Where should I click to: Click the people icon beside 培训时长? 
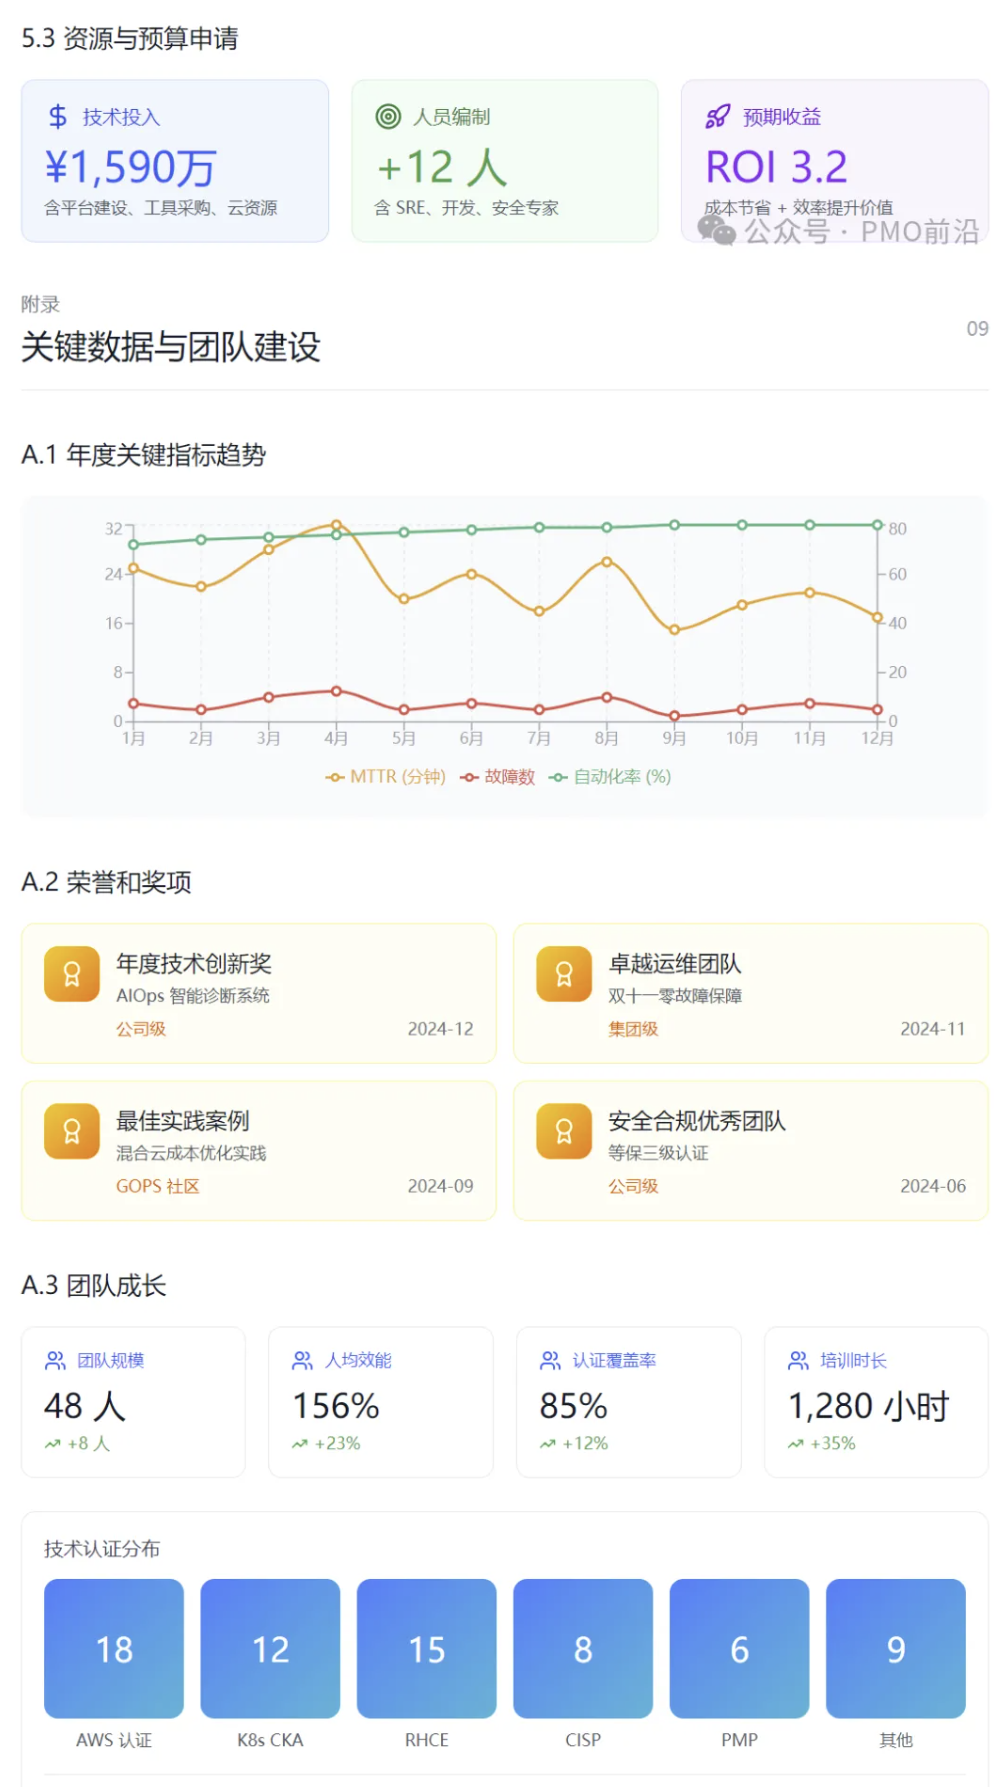[x=798, y=1360]
